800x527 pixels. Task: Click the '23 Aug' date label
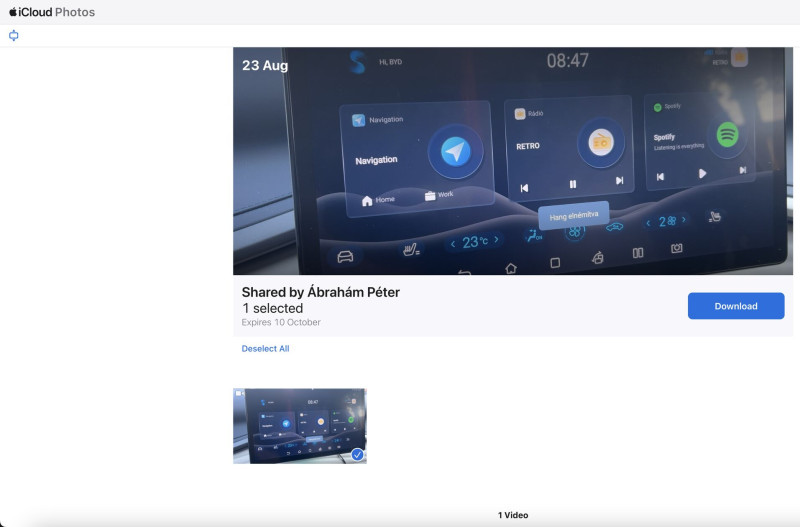point(265,65)
